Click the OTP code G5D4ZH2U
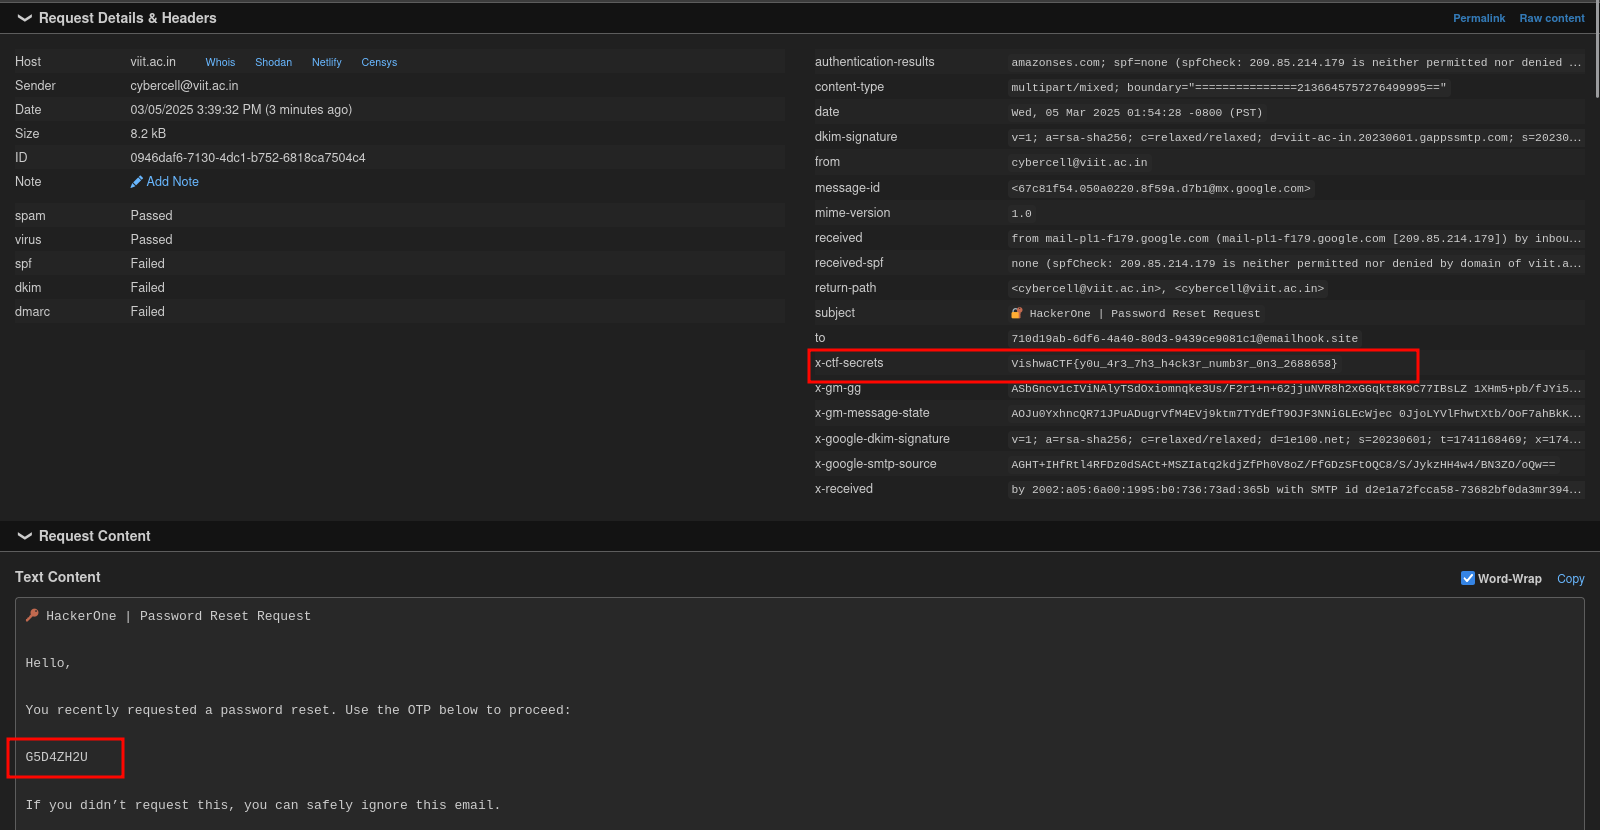This screenshot has height=830, width=1600. [57, 757]
